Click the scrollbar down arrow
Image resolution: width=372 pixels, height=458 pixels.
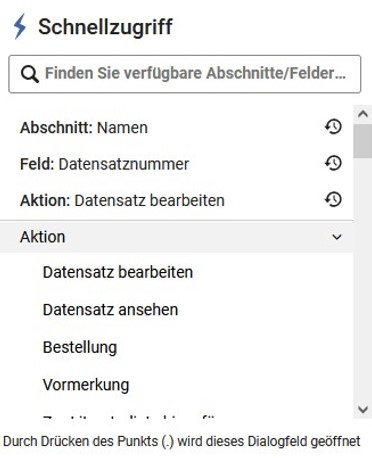point(363,409)
